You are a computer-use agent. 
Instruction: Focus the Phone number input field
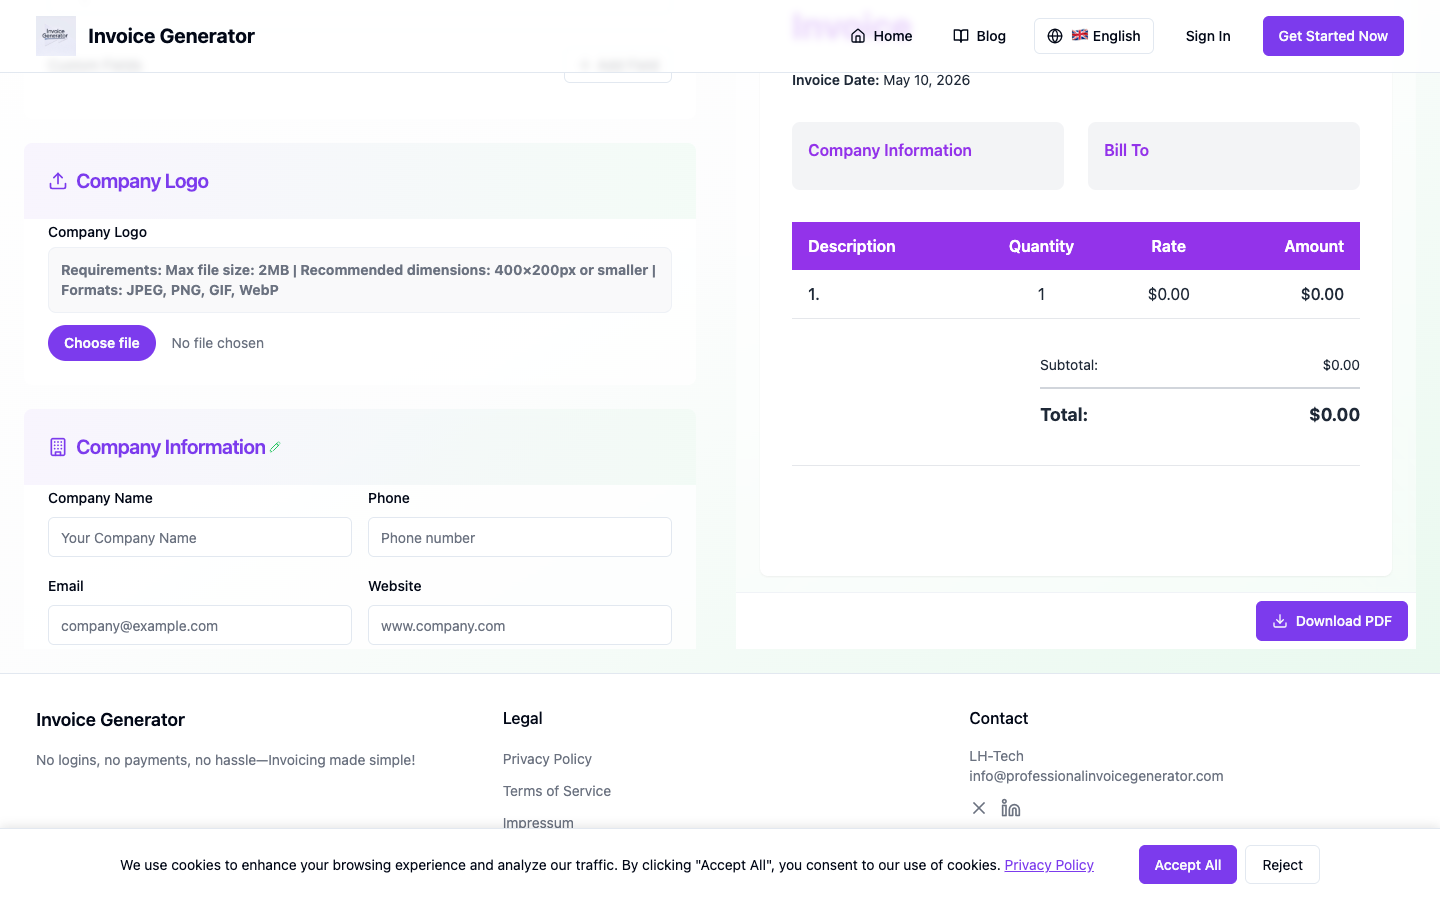tap(520, 537)
